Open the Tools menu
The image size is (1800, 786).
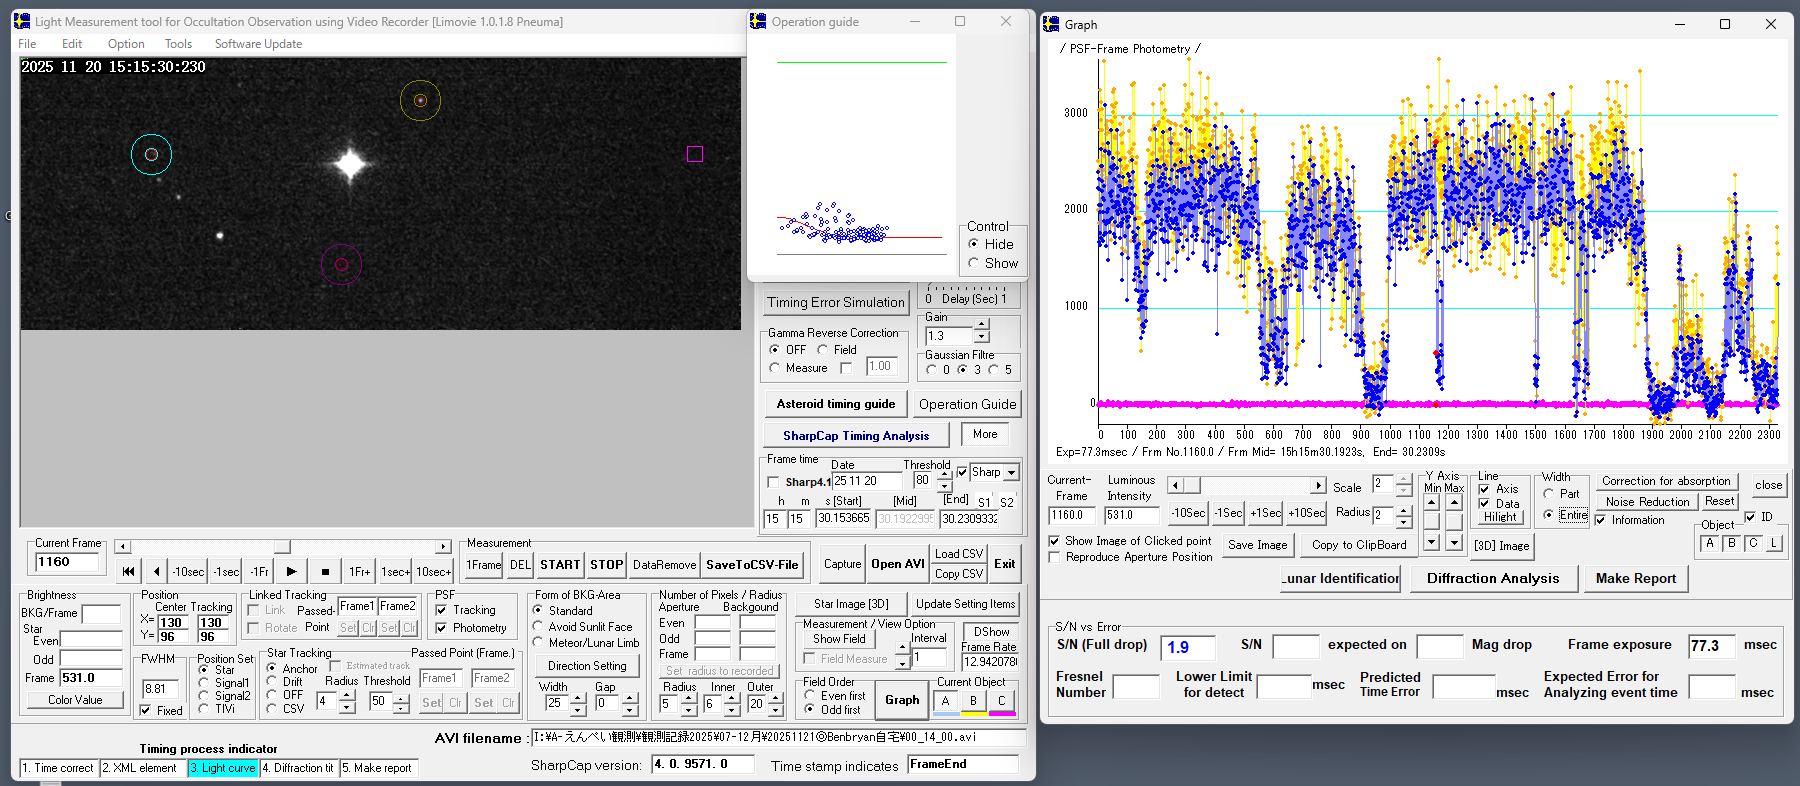pyautogui.click(x=178, y=44)
